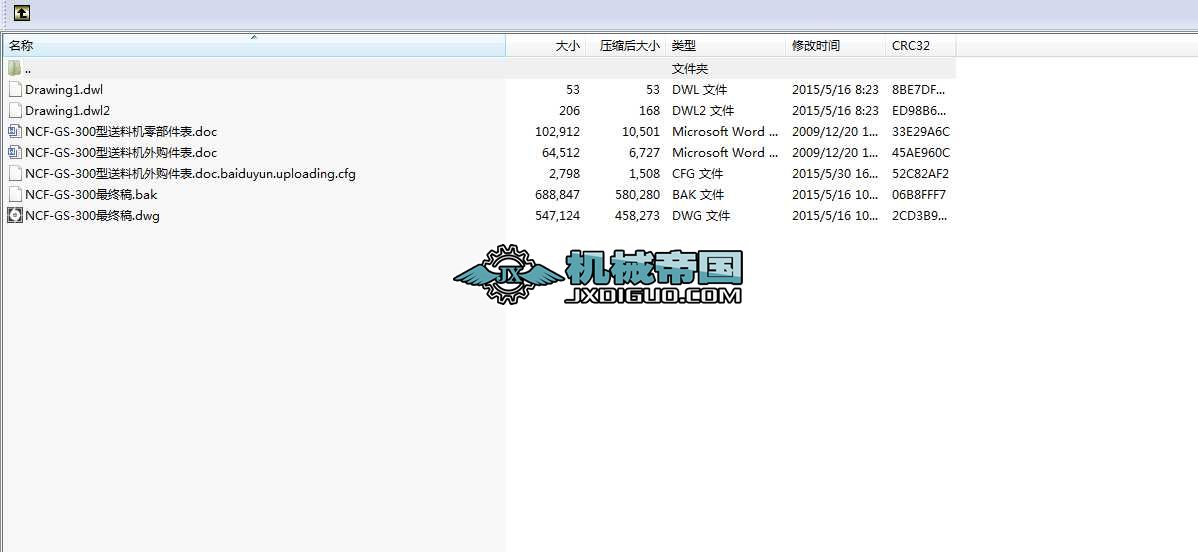Select file name Drawing1.dwl2
1198x552 pixels.
pyautogui.click(x=67, y=110)
